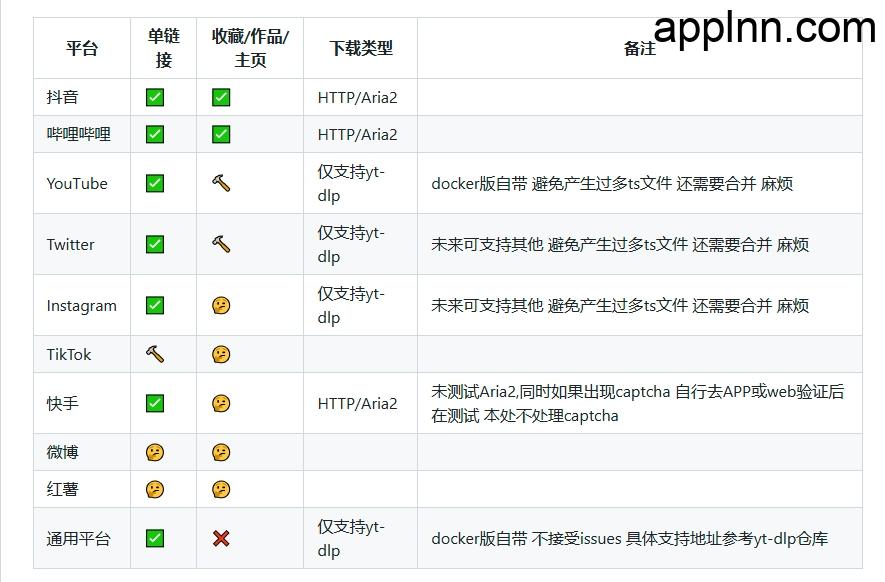Click the 快手 note about captcha
This screenshot has width=885, height=582.
point(638,404)
